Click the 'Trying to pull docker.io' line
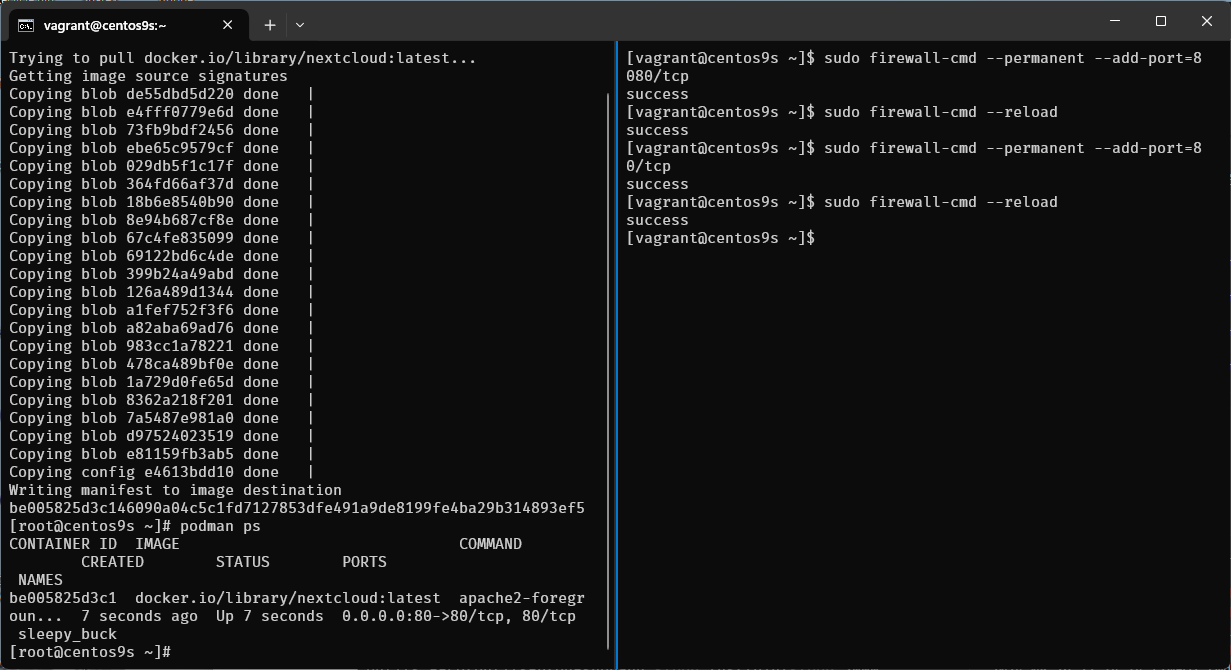 point(243,58)
